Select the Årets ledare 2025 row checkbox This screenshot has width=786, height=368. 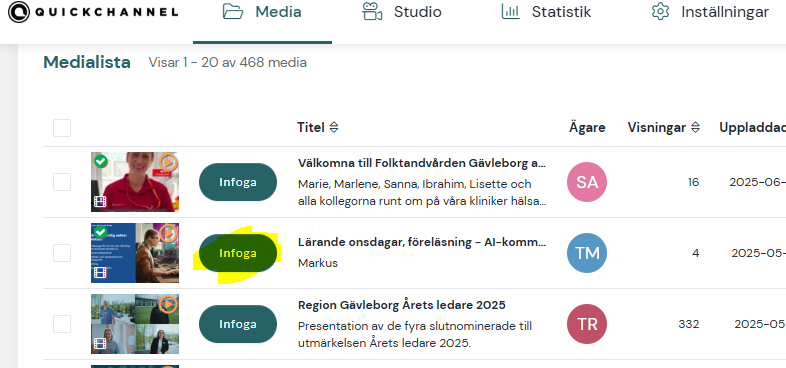pyautogui.click(x=62, y=324)
